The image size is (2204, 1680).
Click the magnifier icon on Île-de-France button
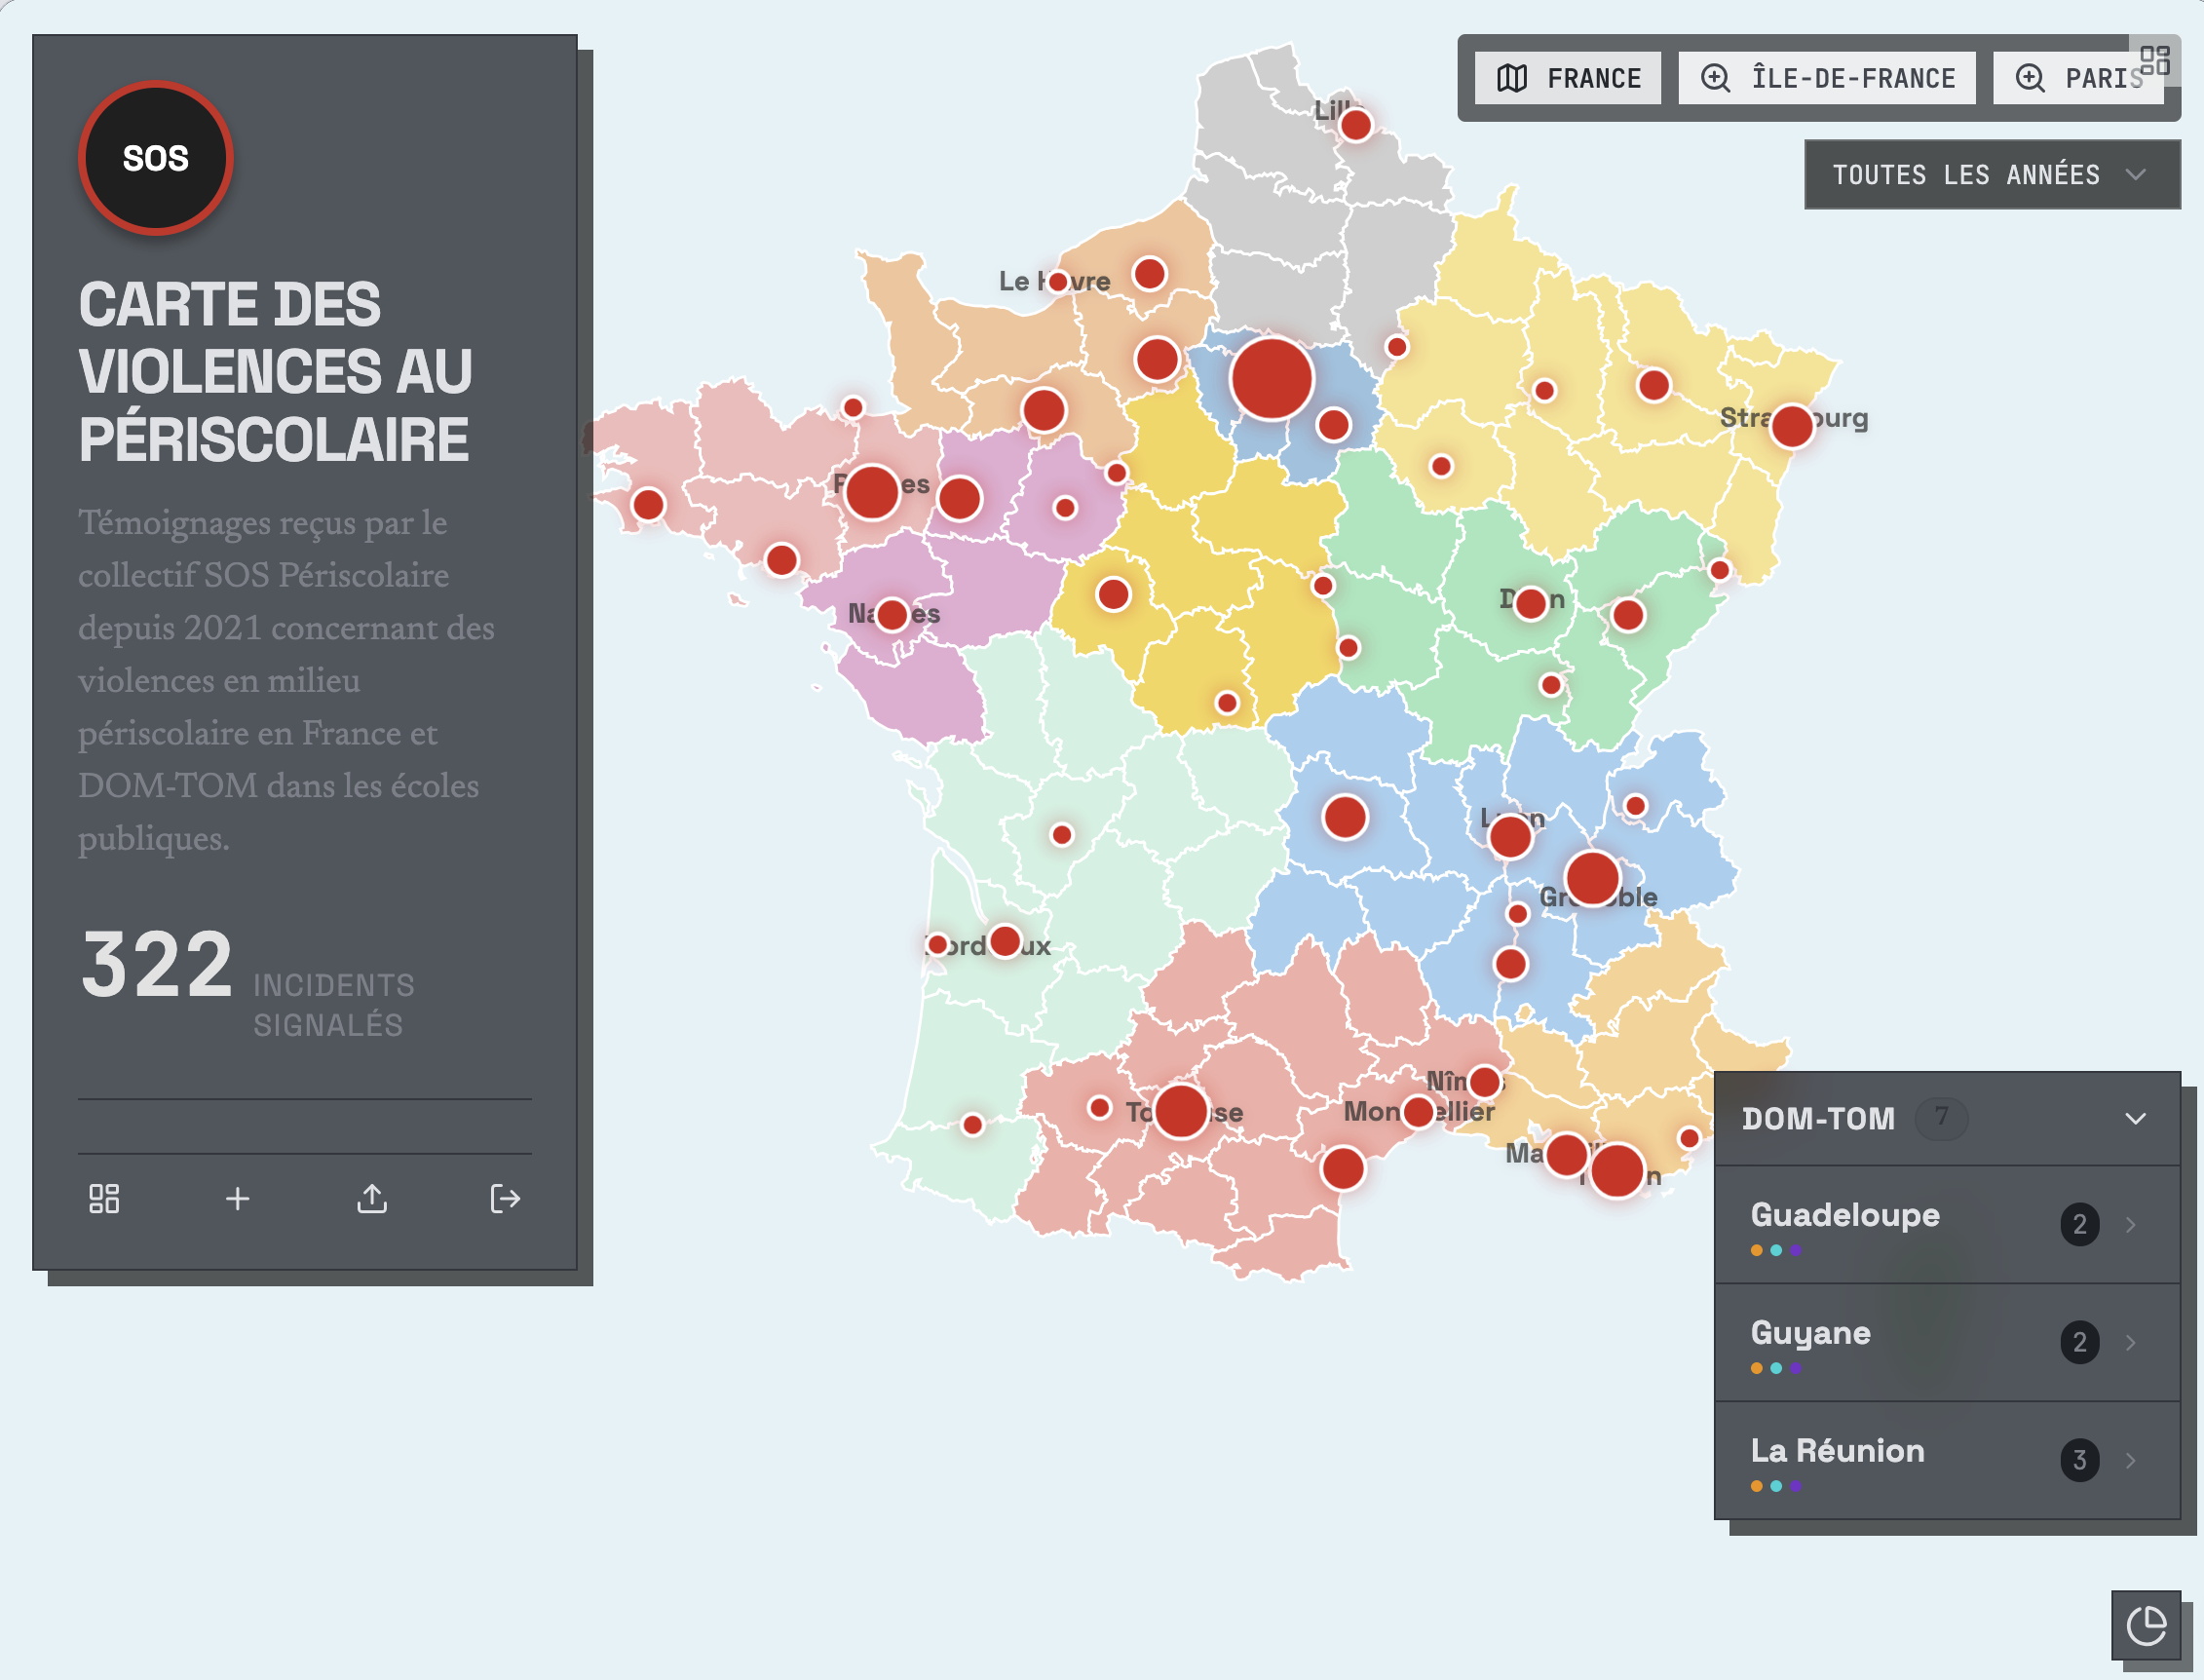pyautogui.click(x=1716, y=78)
